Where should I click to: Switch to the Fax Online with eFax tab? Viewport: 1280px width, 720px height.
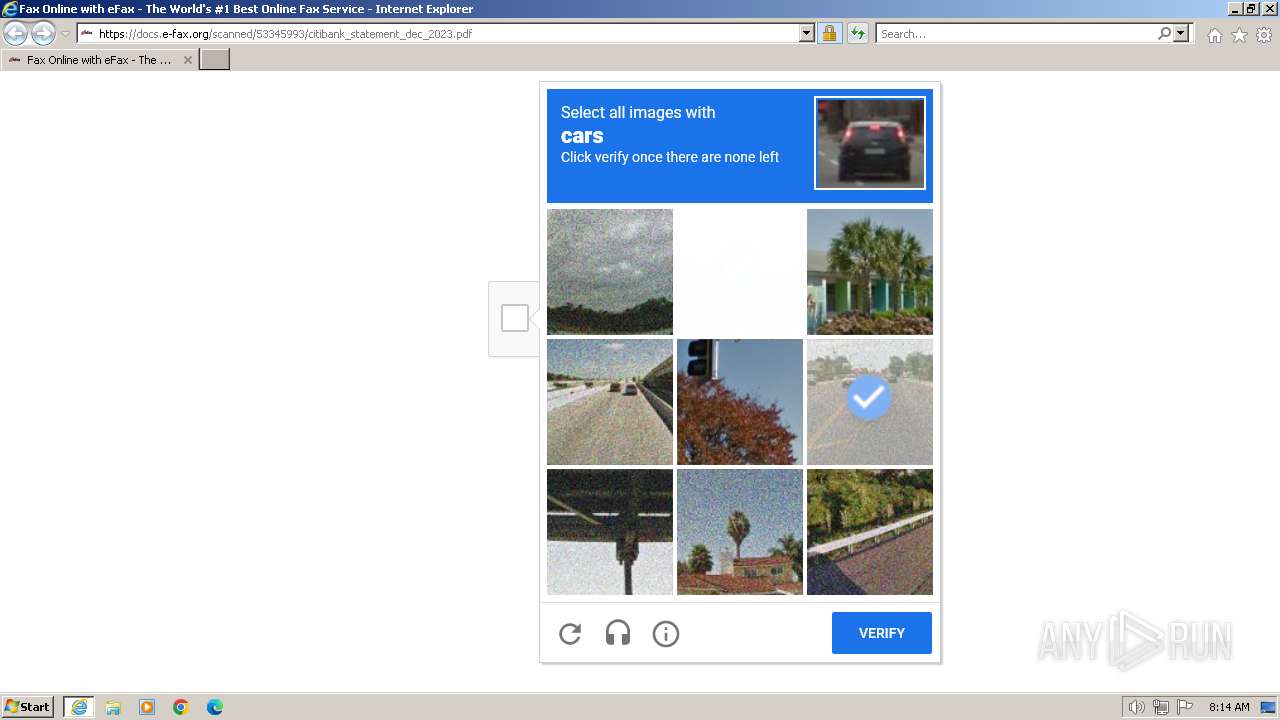(98, 60)
